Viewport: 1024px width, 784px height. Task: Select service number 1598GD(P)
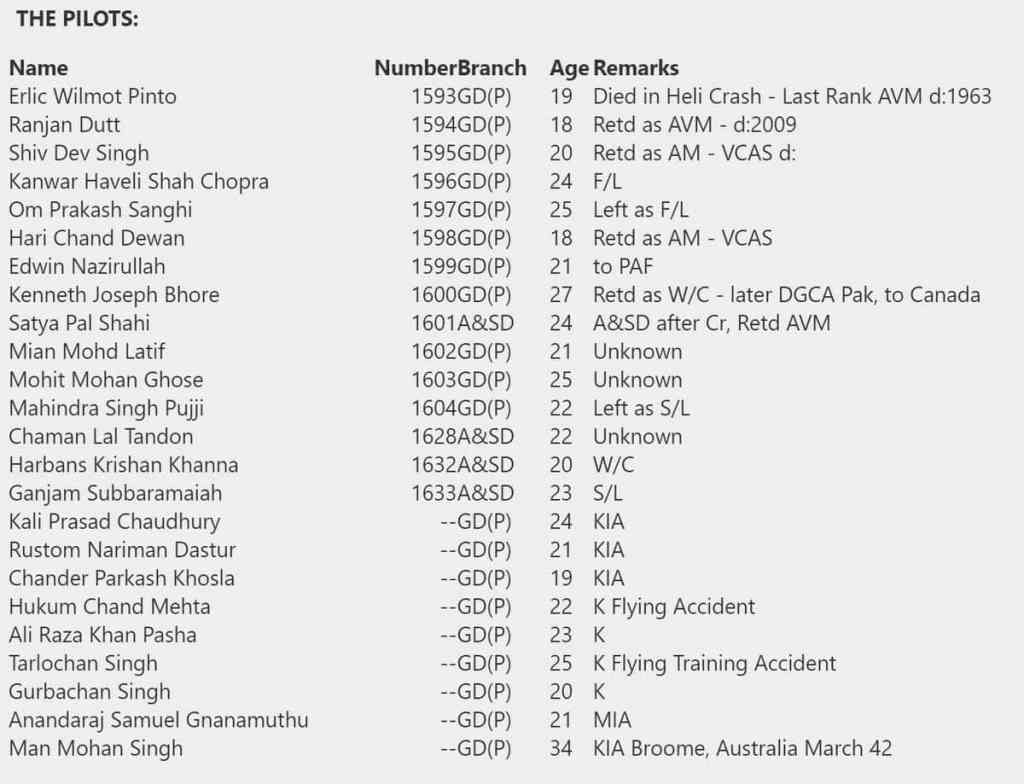point(461,238)
